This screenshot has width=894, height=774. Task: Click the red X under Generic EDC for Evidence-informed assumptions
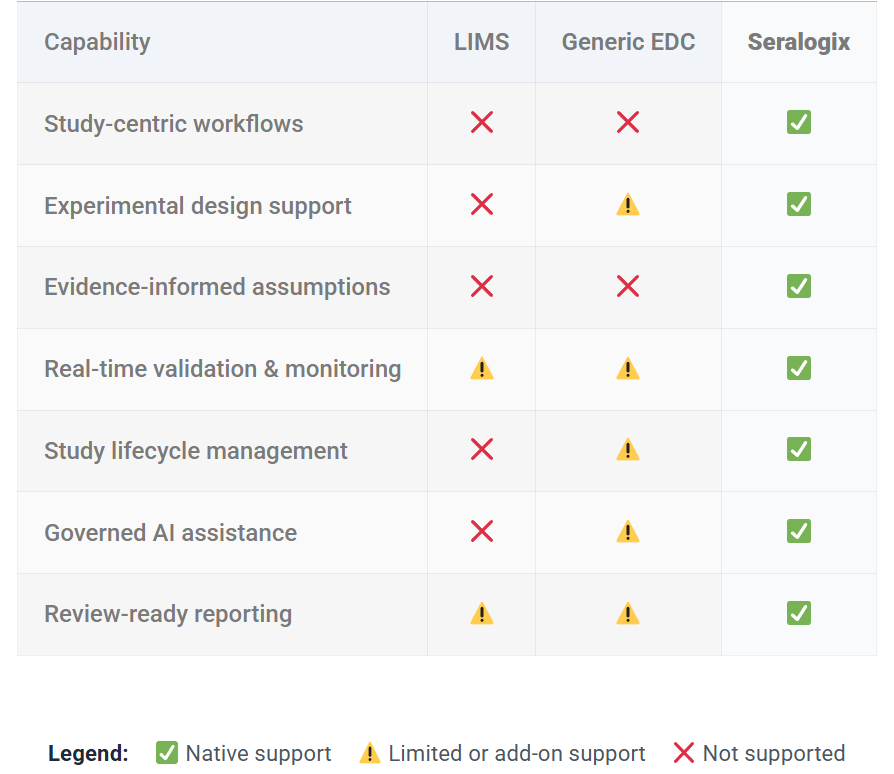tap(628, 286)
